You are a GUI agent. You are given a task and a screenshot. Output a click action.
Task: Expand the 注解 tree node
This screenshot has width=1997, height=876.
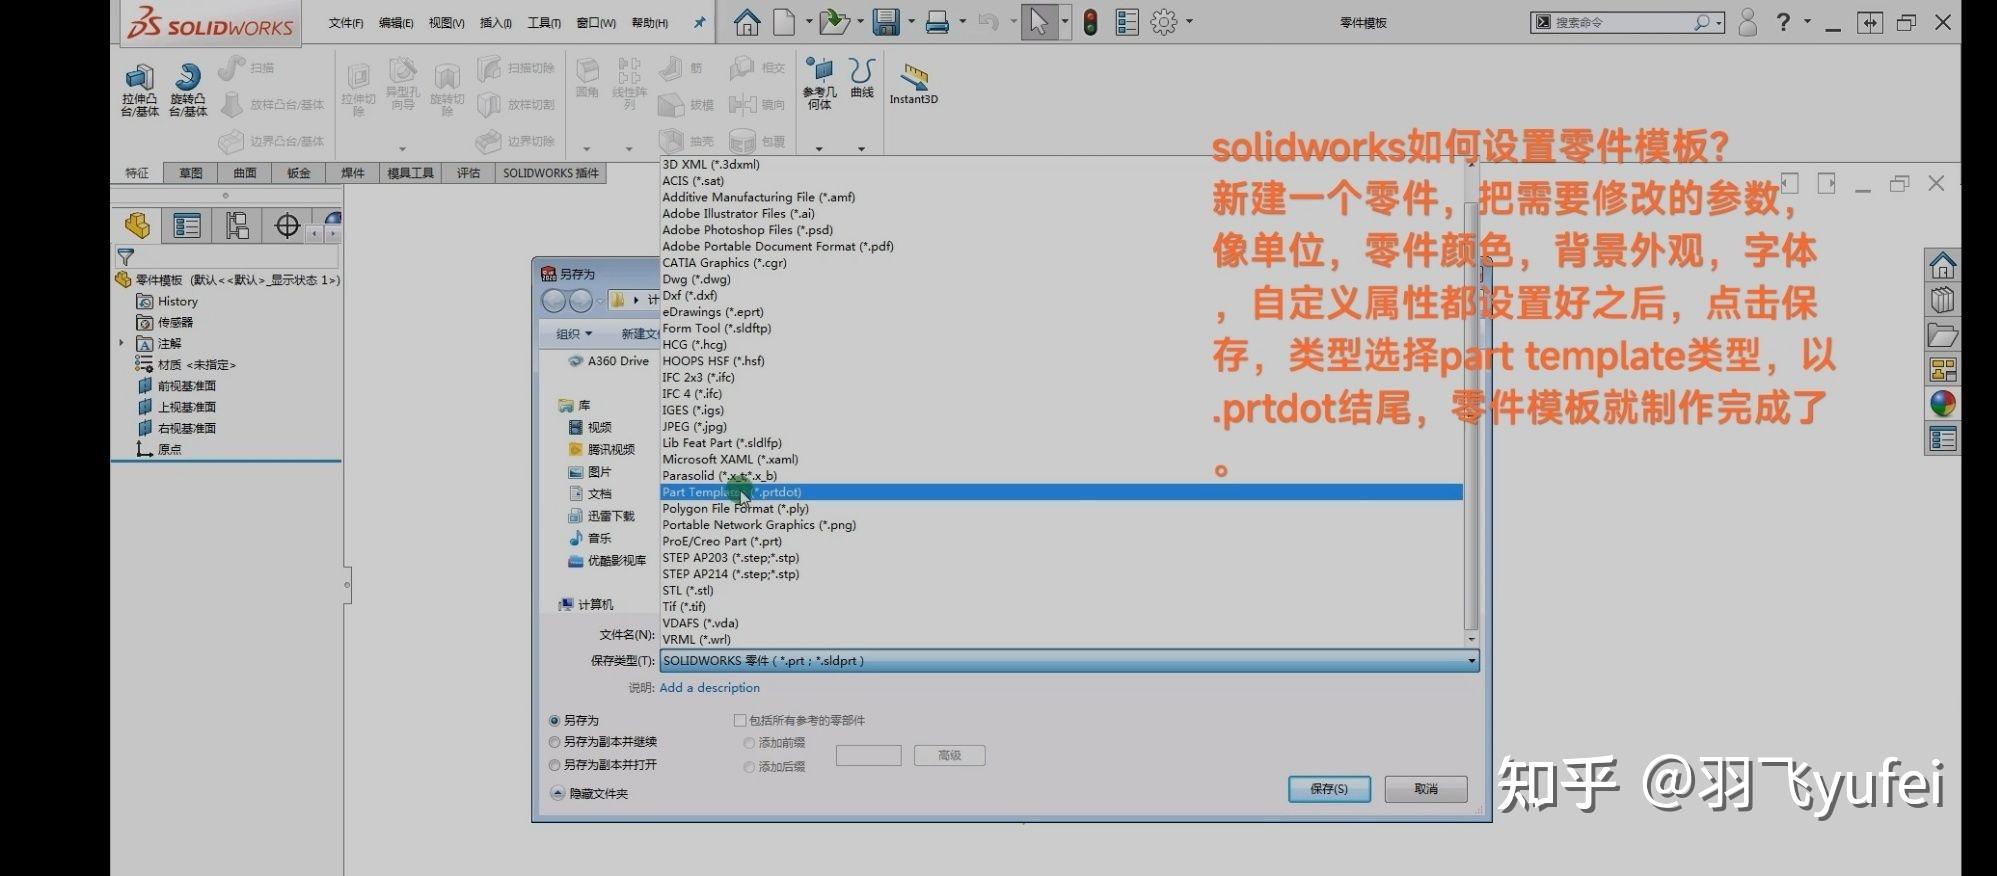pyautogui.click(x=122, y=343)
